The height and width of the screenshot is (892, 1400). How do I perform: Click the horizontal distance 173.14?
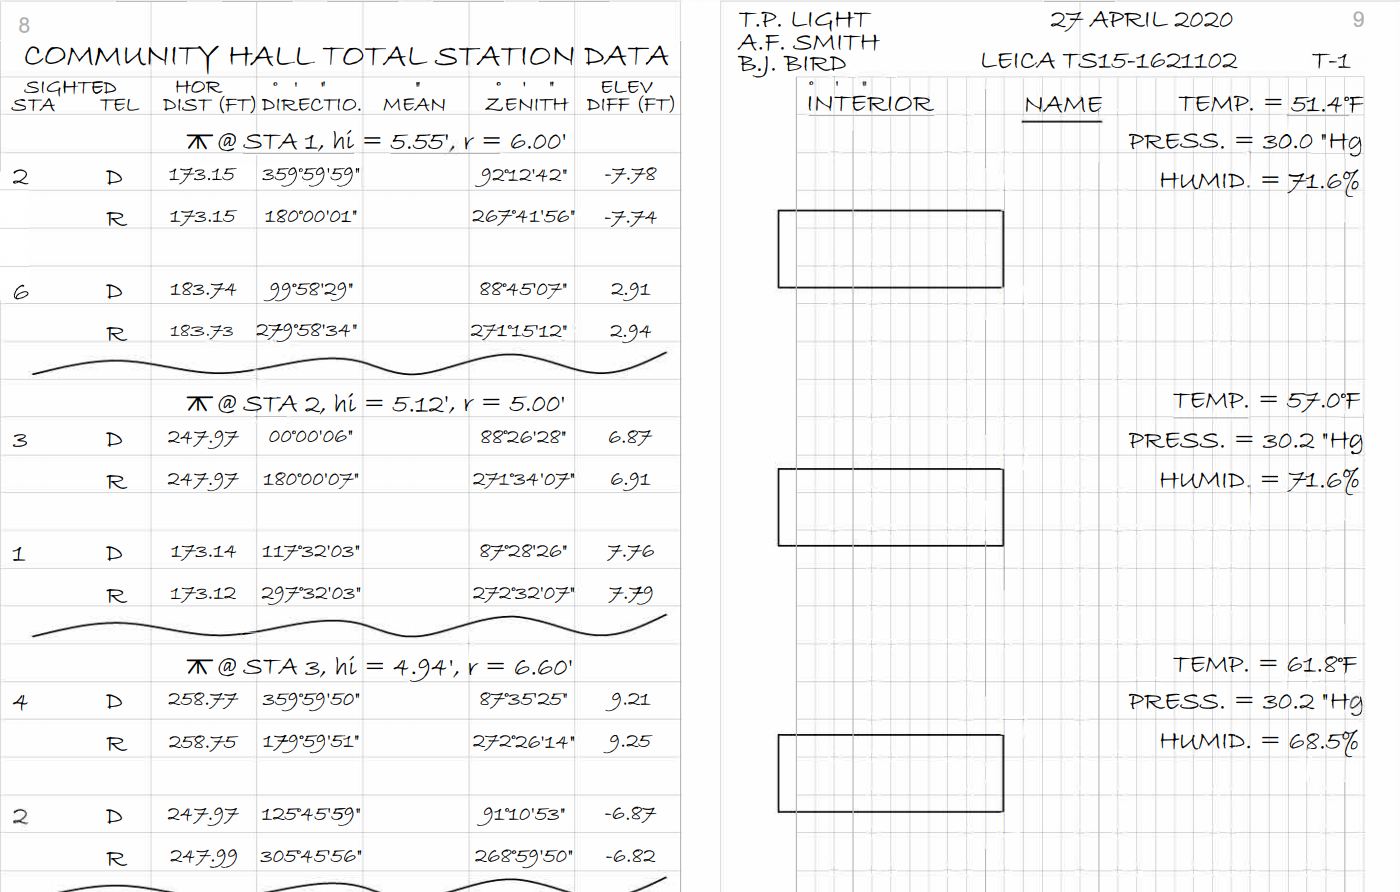(203, 552)
